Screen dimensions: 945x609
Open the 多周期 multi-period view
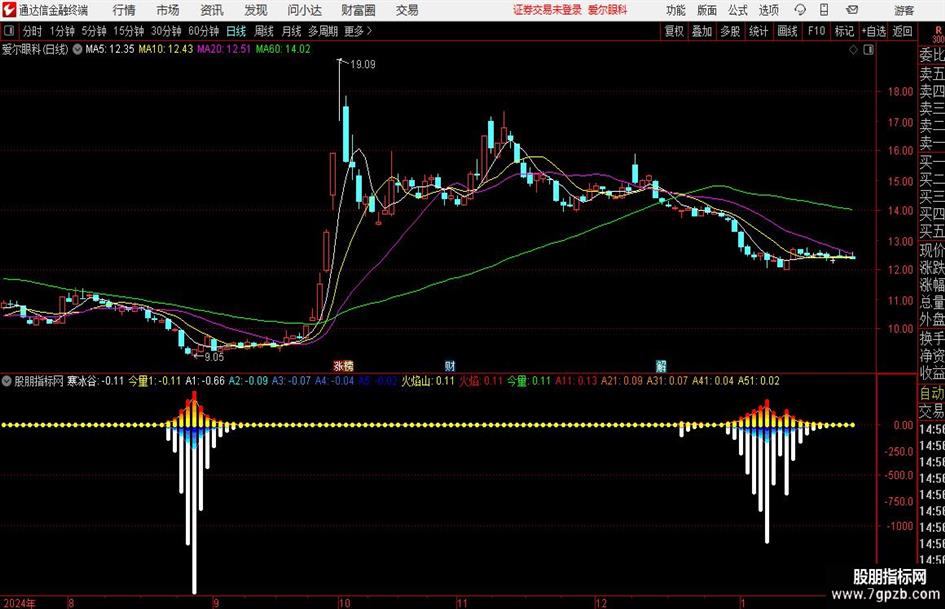[x=323, y=31]
